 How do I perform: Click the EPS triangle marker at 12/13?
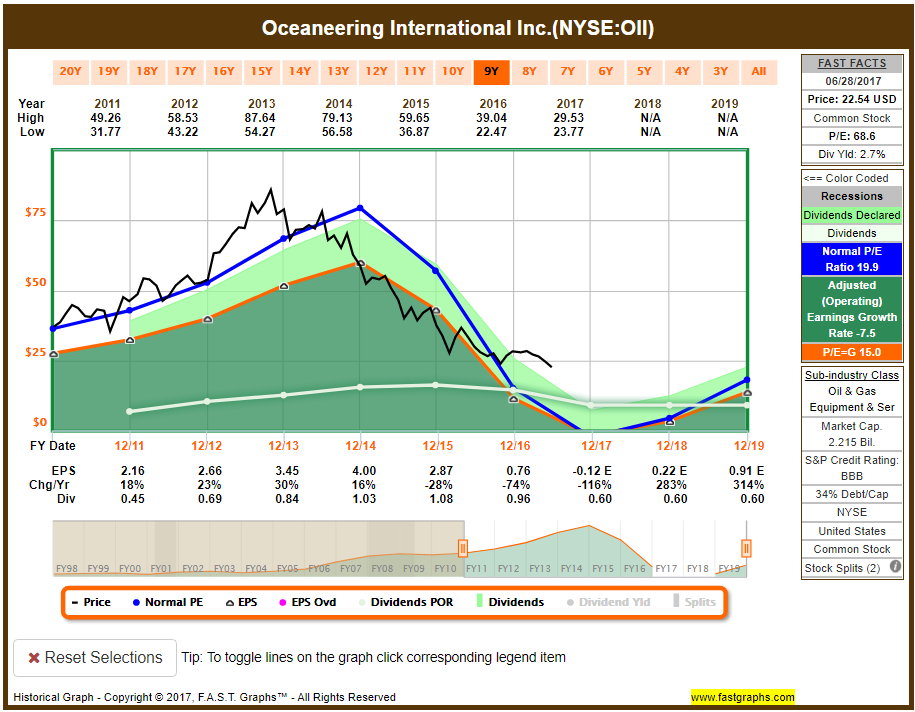click(x=284, y=287)
